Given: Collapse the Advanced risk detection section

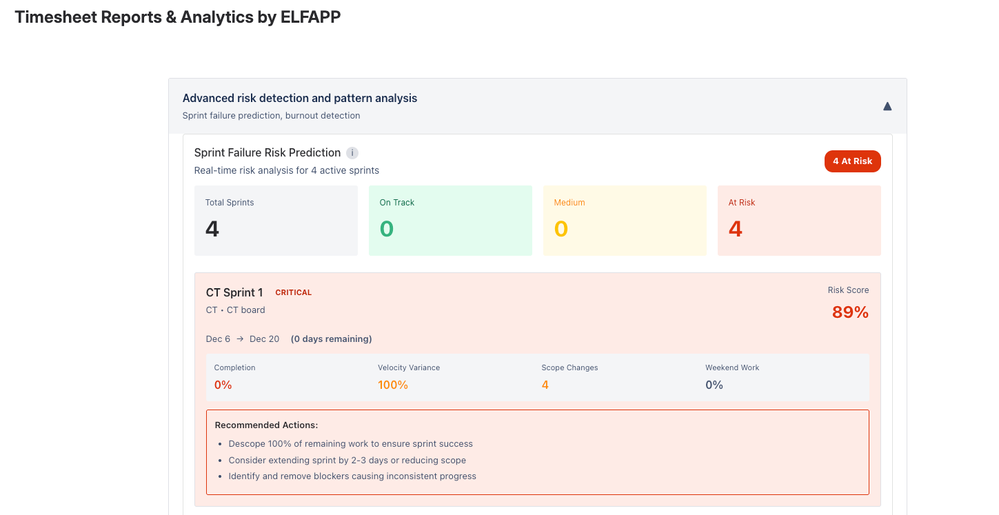Looking at the screenshot, I should (x=886, y=106).
